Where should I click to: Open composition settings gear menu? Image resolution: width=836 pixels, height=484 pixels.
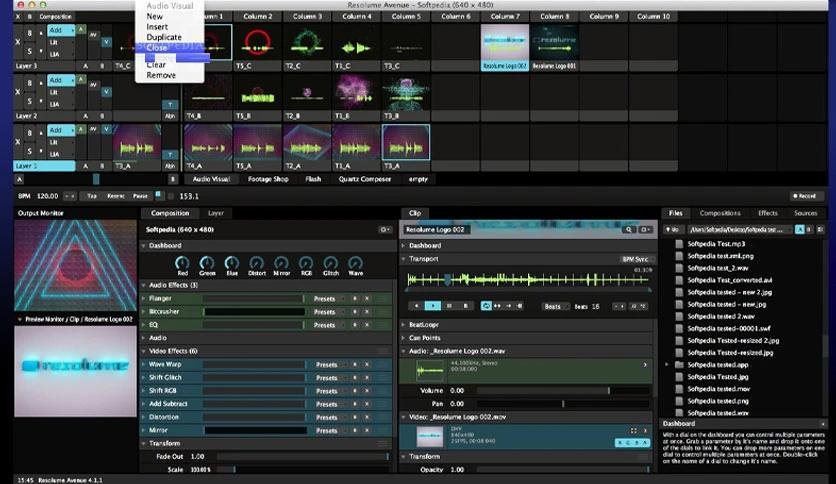tap(384, 230)
